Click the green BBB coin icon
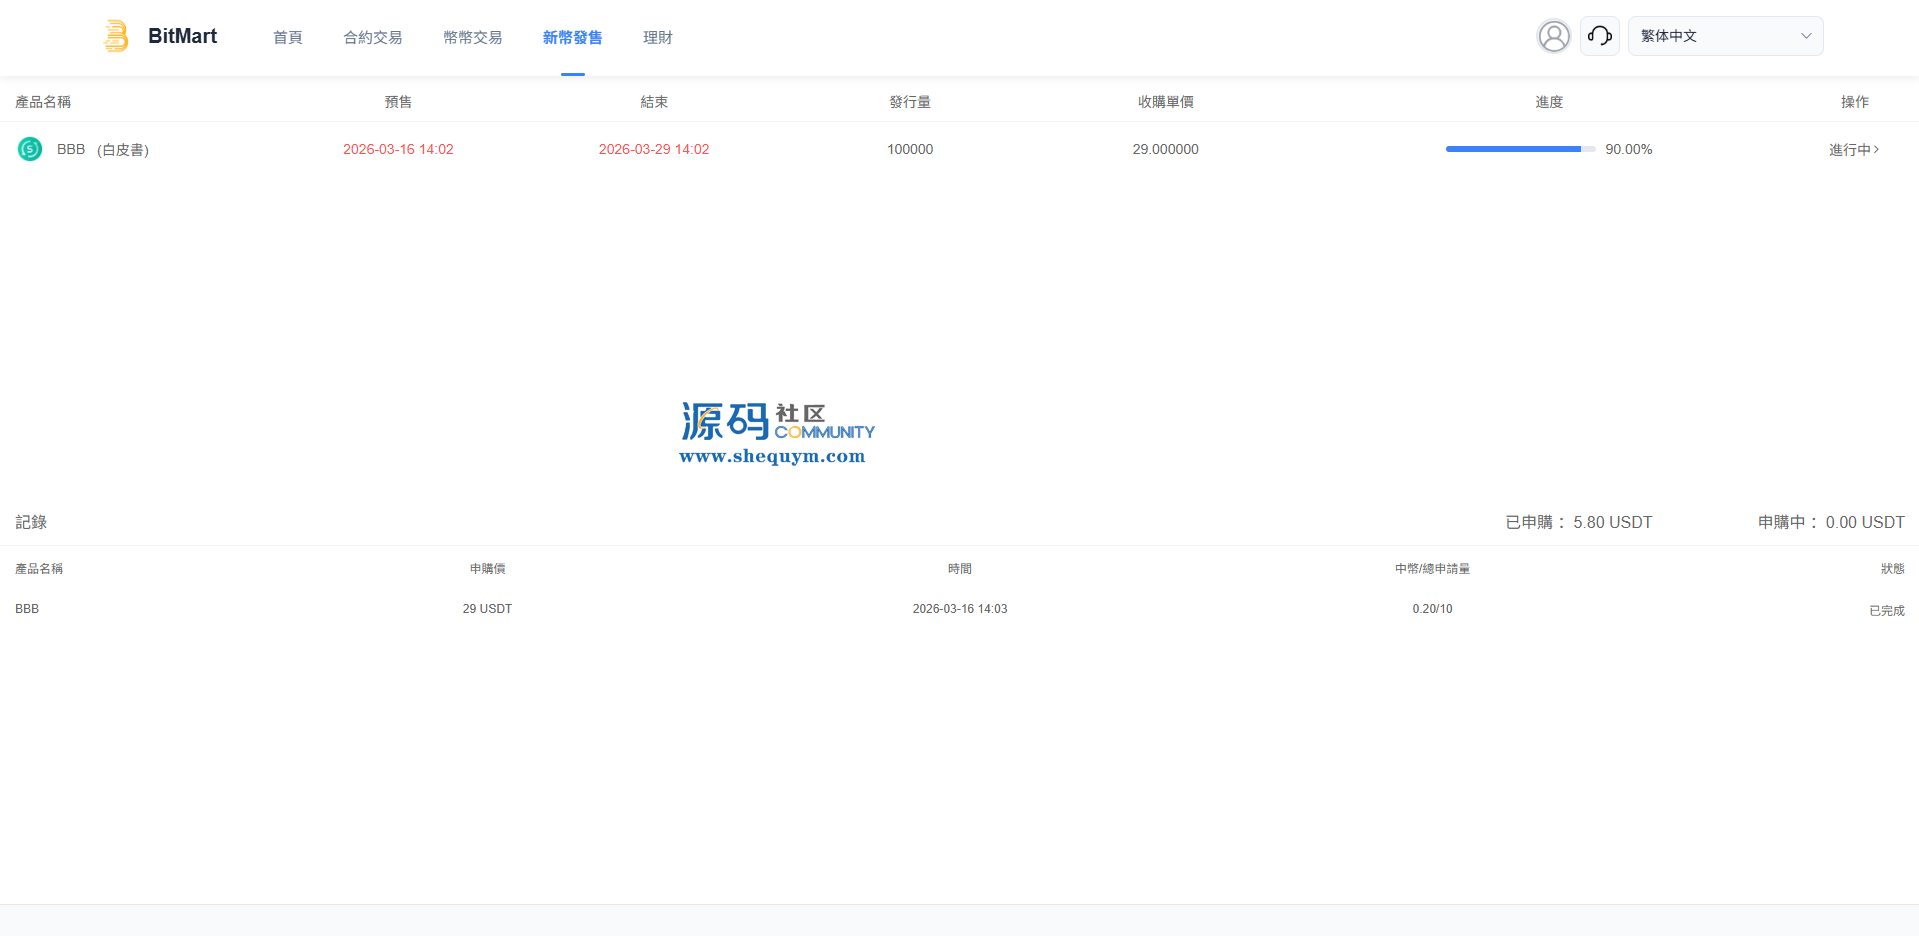 point(30,149)
